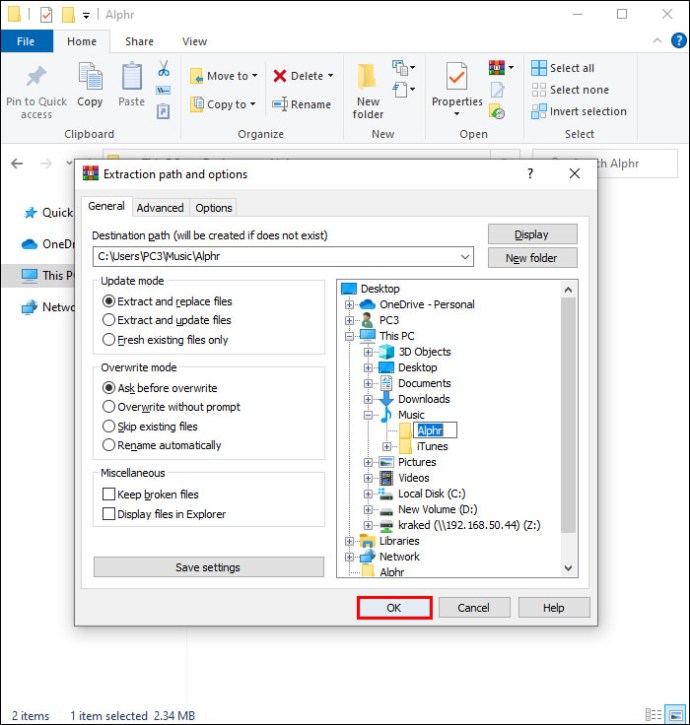
Task: Click the WinRAR open icon in ribbon
Action: pos(497,68)
